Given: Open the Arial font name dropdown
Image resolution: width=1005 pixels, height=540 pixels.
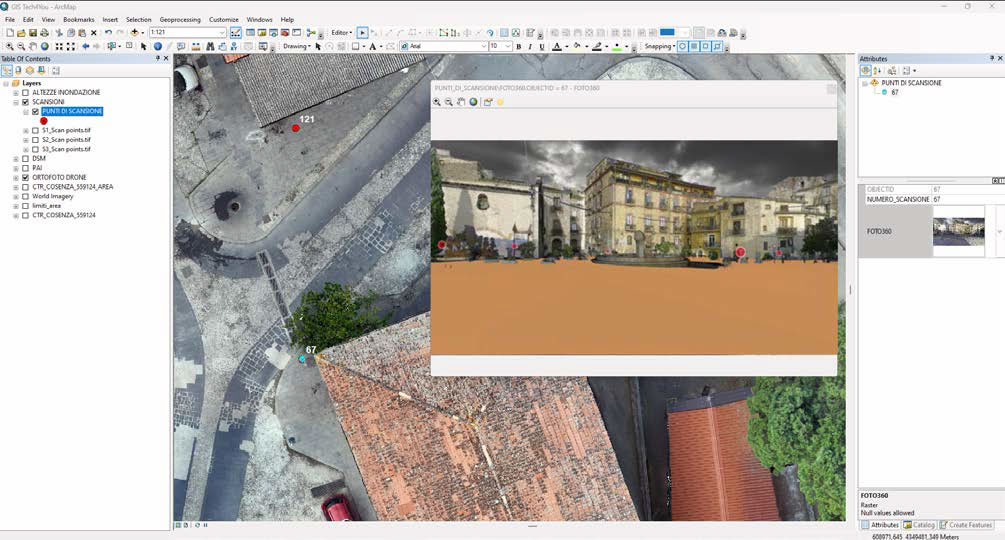Looking at the screenshot, I should (x=484, y=47).
